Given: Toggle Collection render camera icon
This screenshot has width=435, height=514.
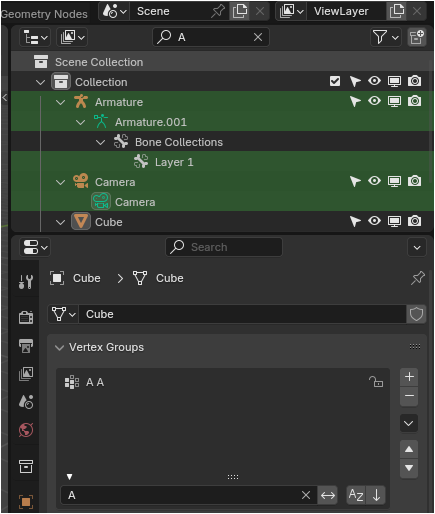Looking at the screenshot, I should click(414, 81).
